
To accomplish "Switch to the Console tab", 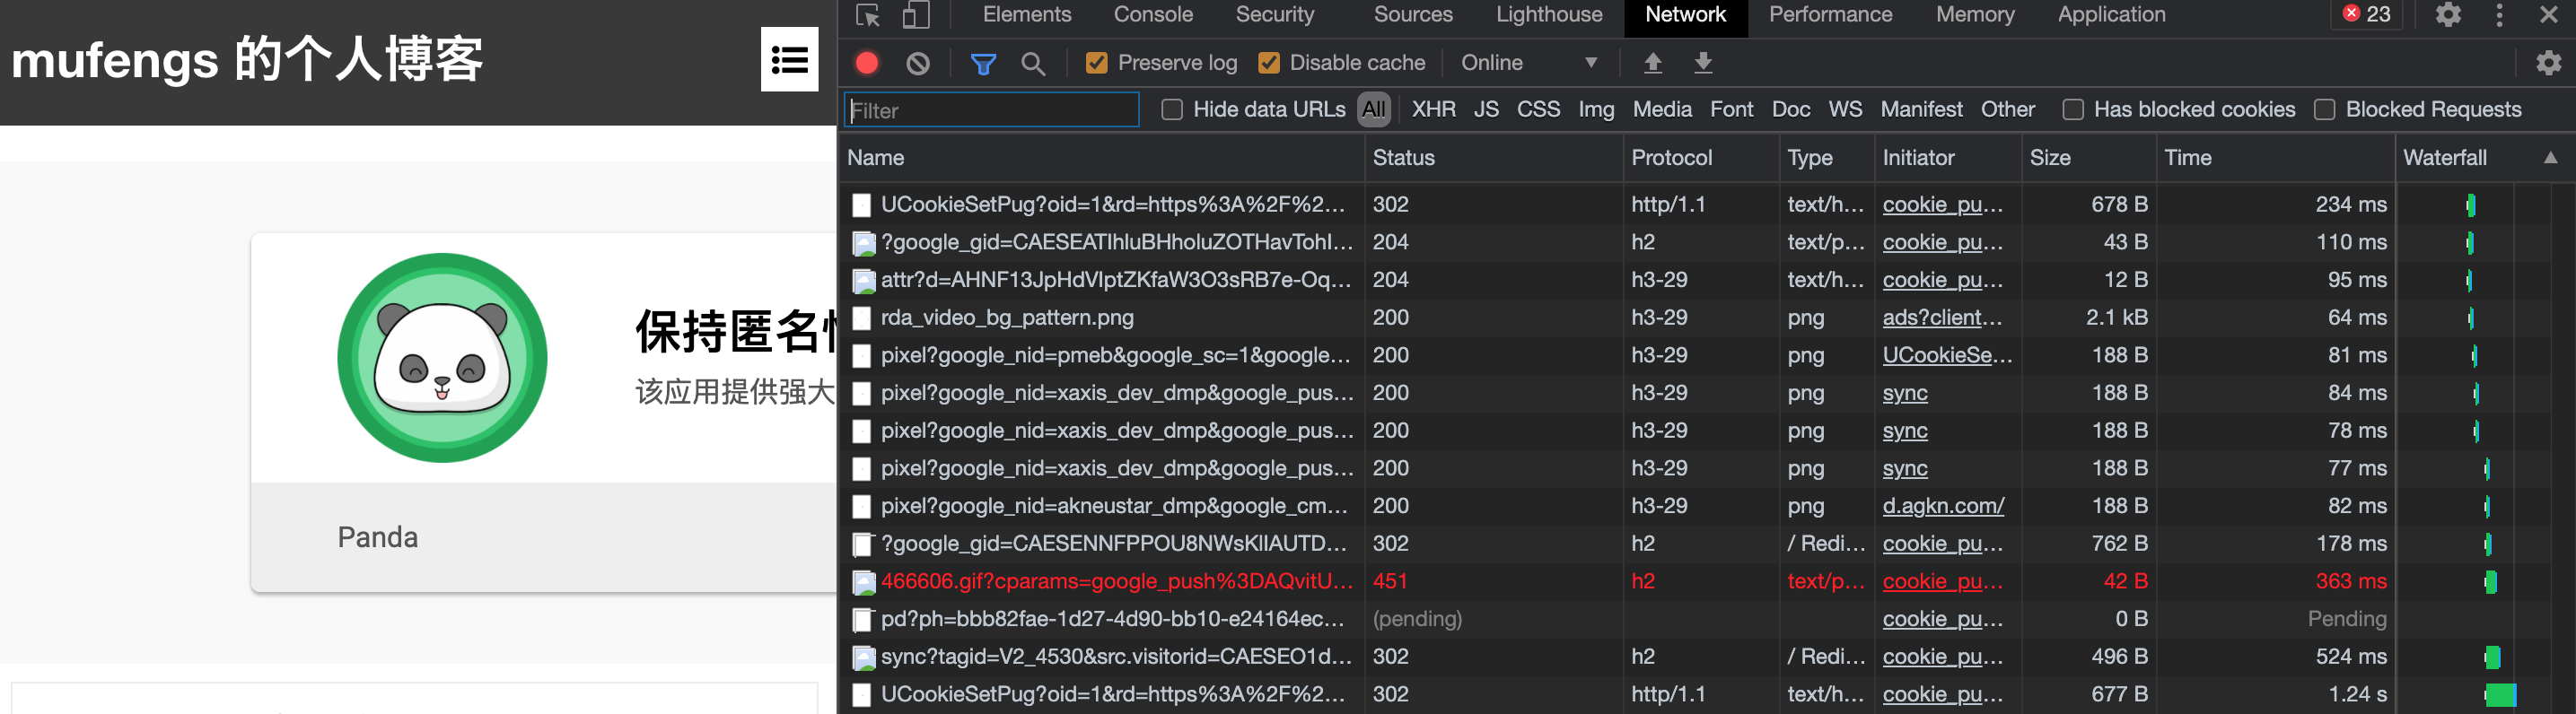I will (x=1152, y=15).
